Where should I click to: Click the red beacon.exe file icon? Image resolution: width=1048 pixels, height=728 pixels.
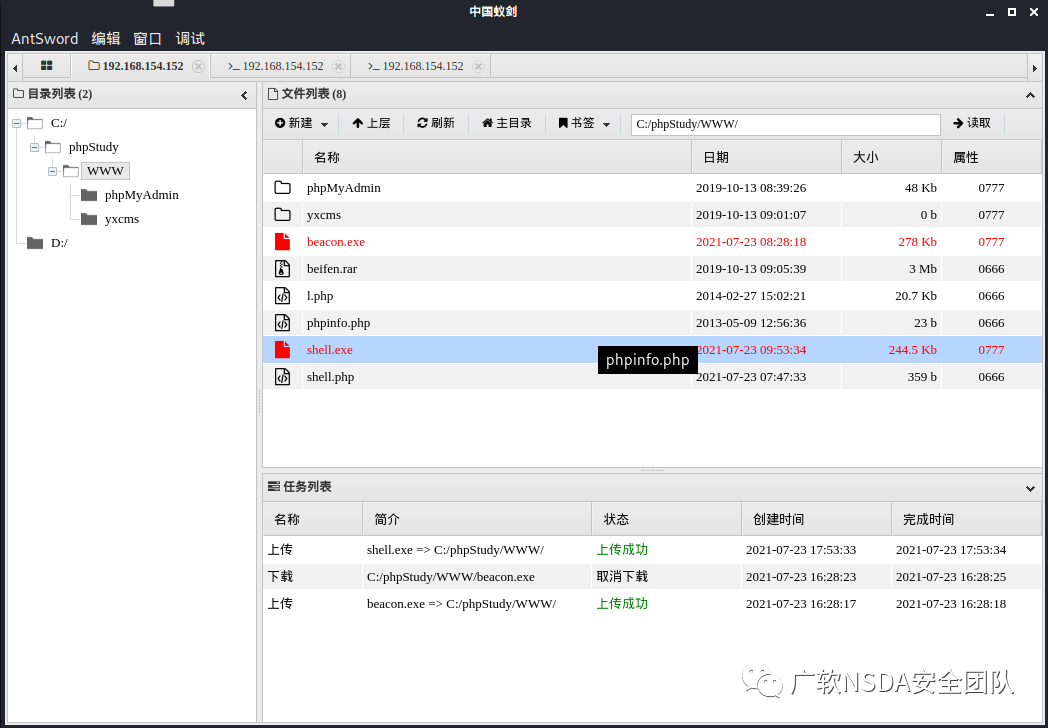click(x=283, y=242)
